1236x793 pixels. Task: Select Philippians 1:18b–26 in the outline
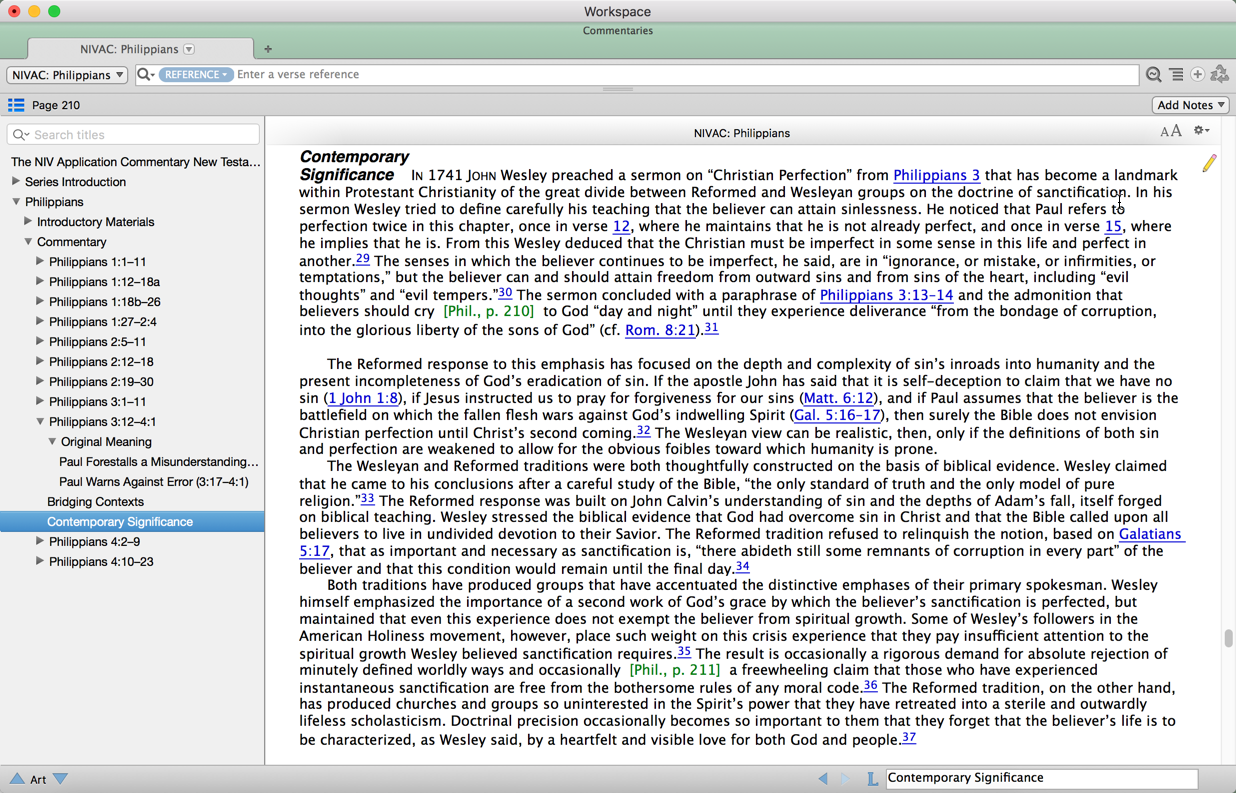tap(105, 302)
